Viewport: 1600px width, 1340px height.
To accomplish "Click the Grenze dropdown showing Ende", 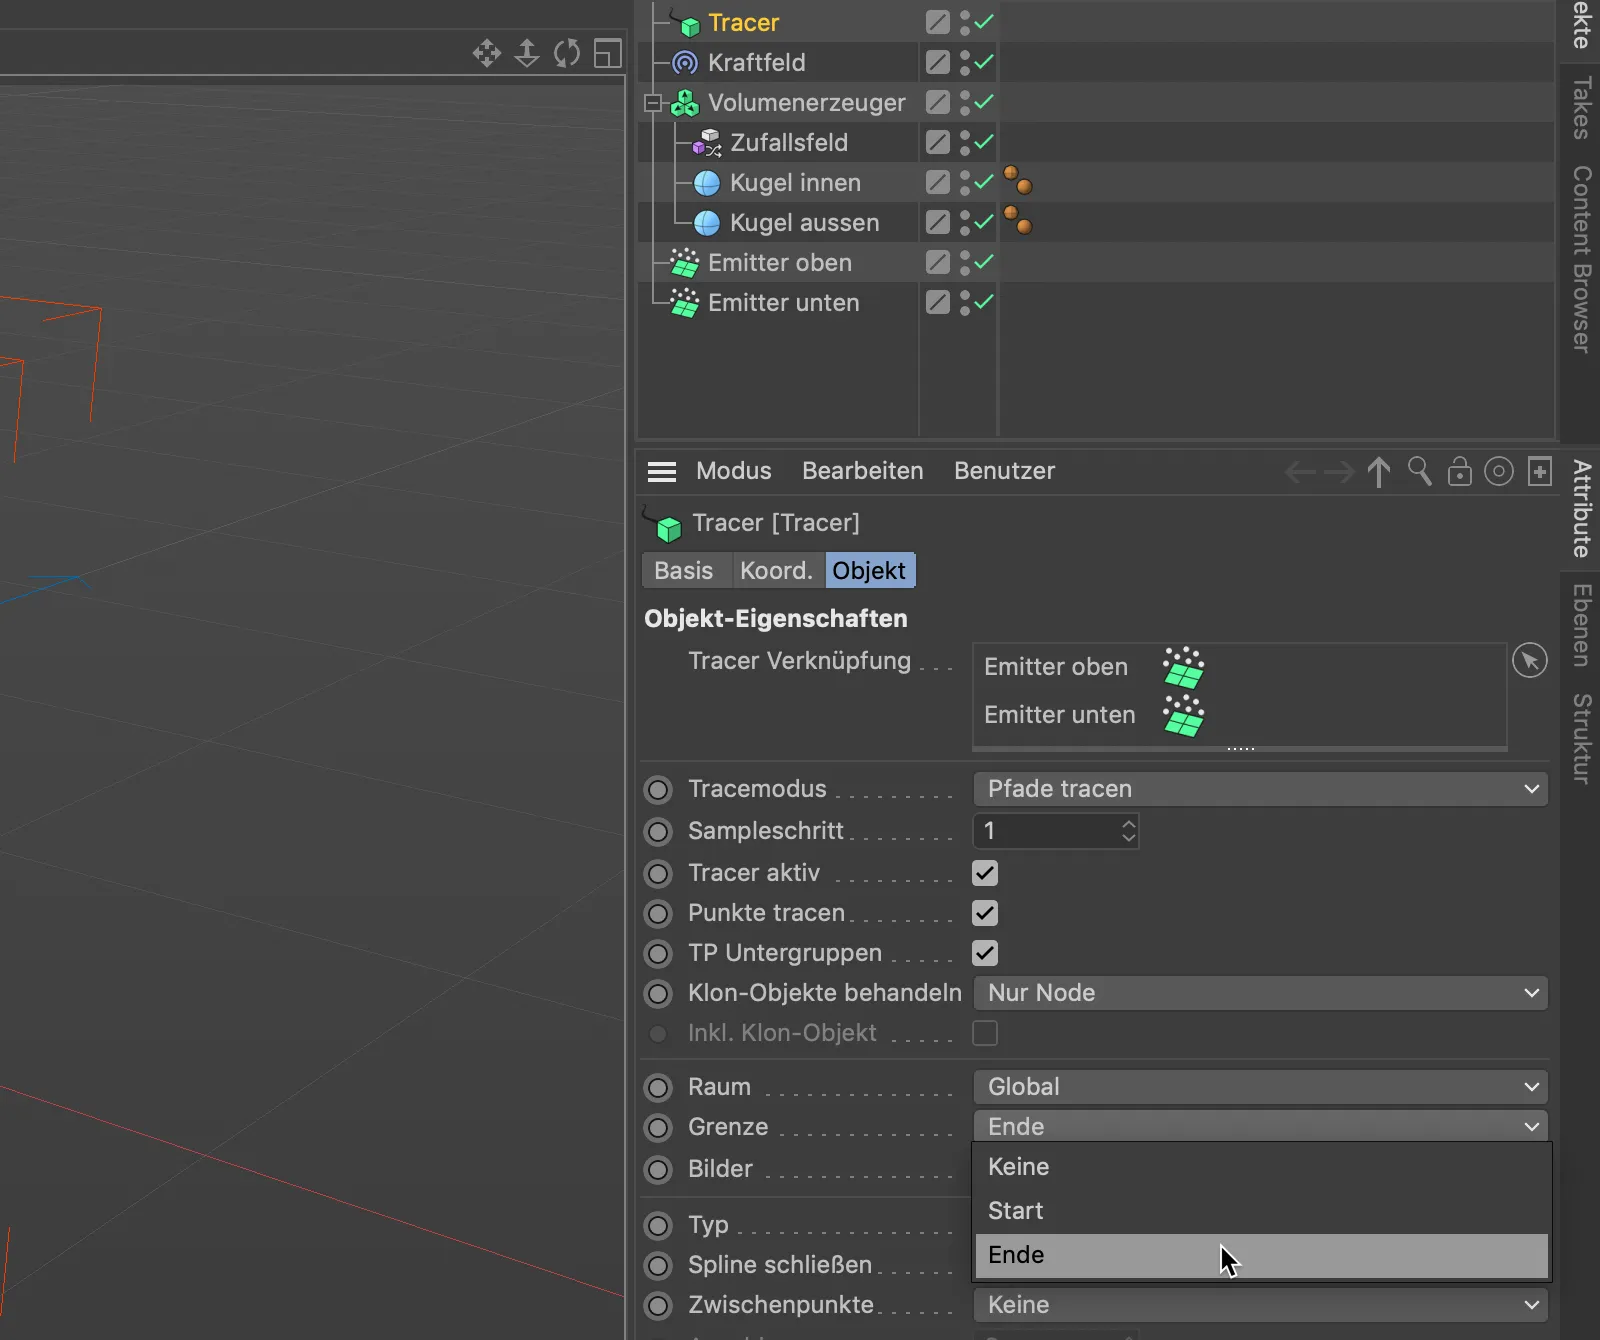I will pos(1260,1126).
